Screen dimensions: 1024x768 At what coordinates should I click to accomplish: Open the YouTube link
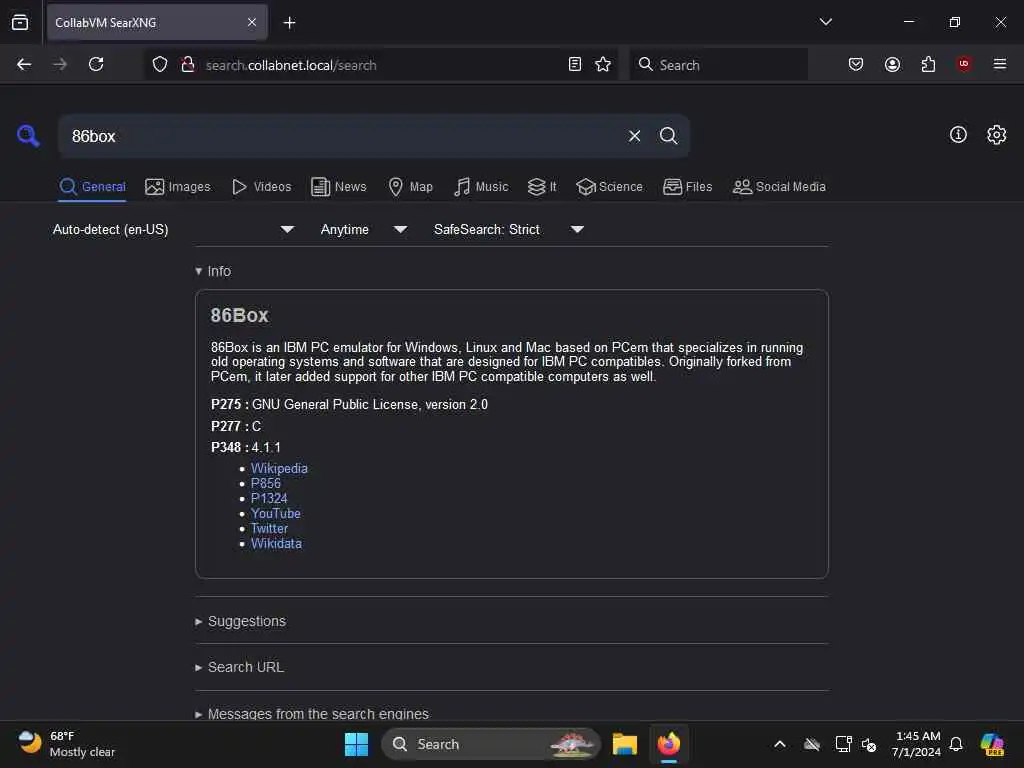pyautogui.click(x=276, y=513)
